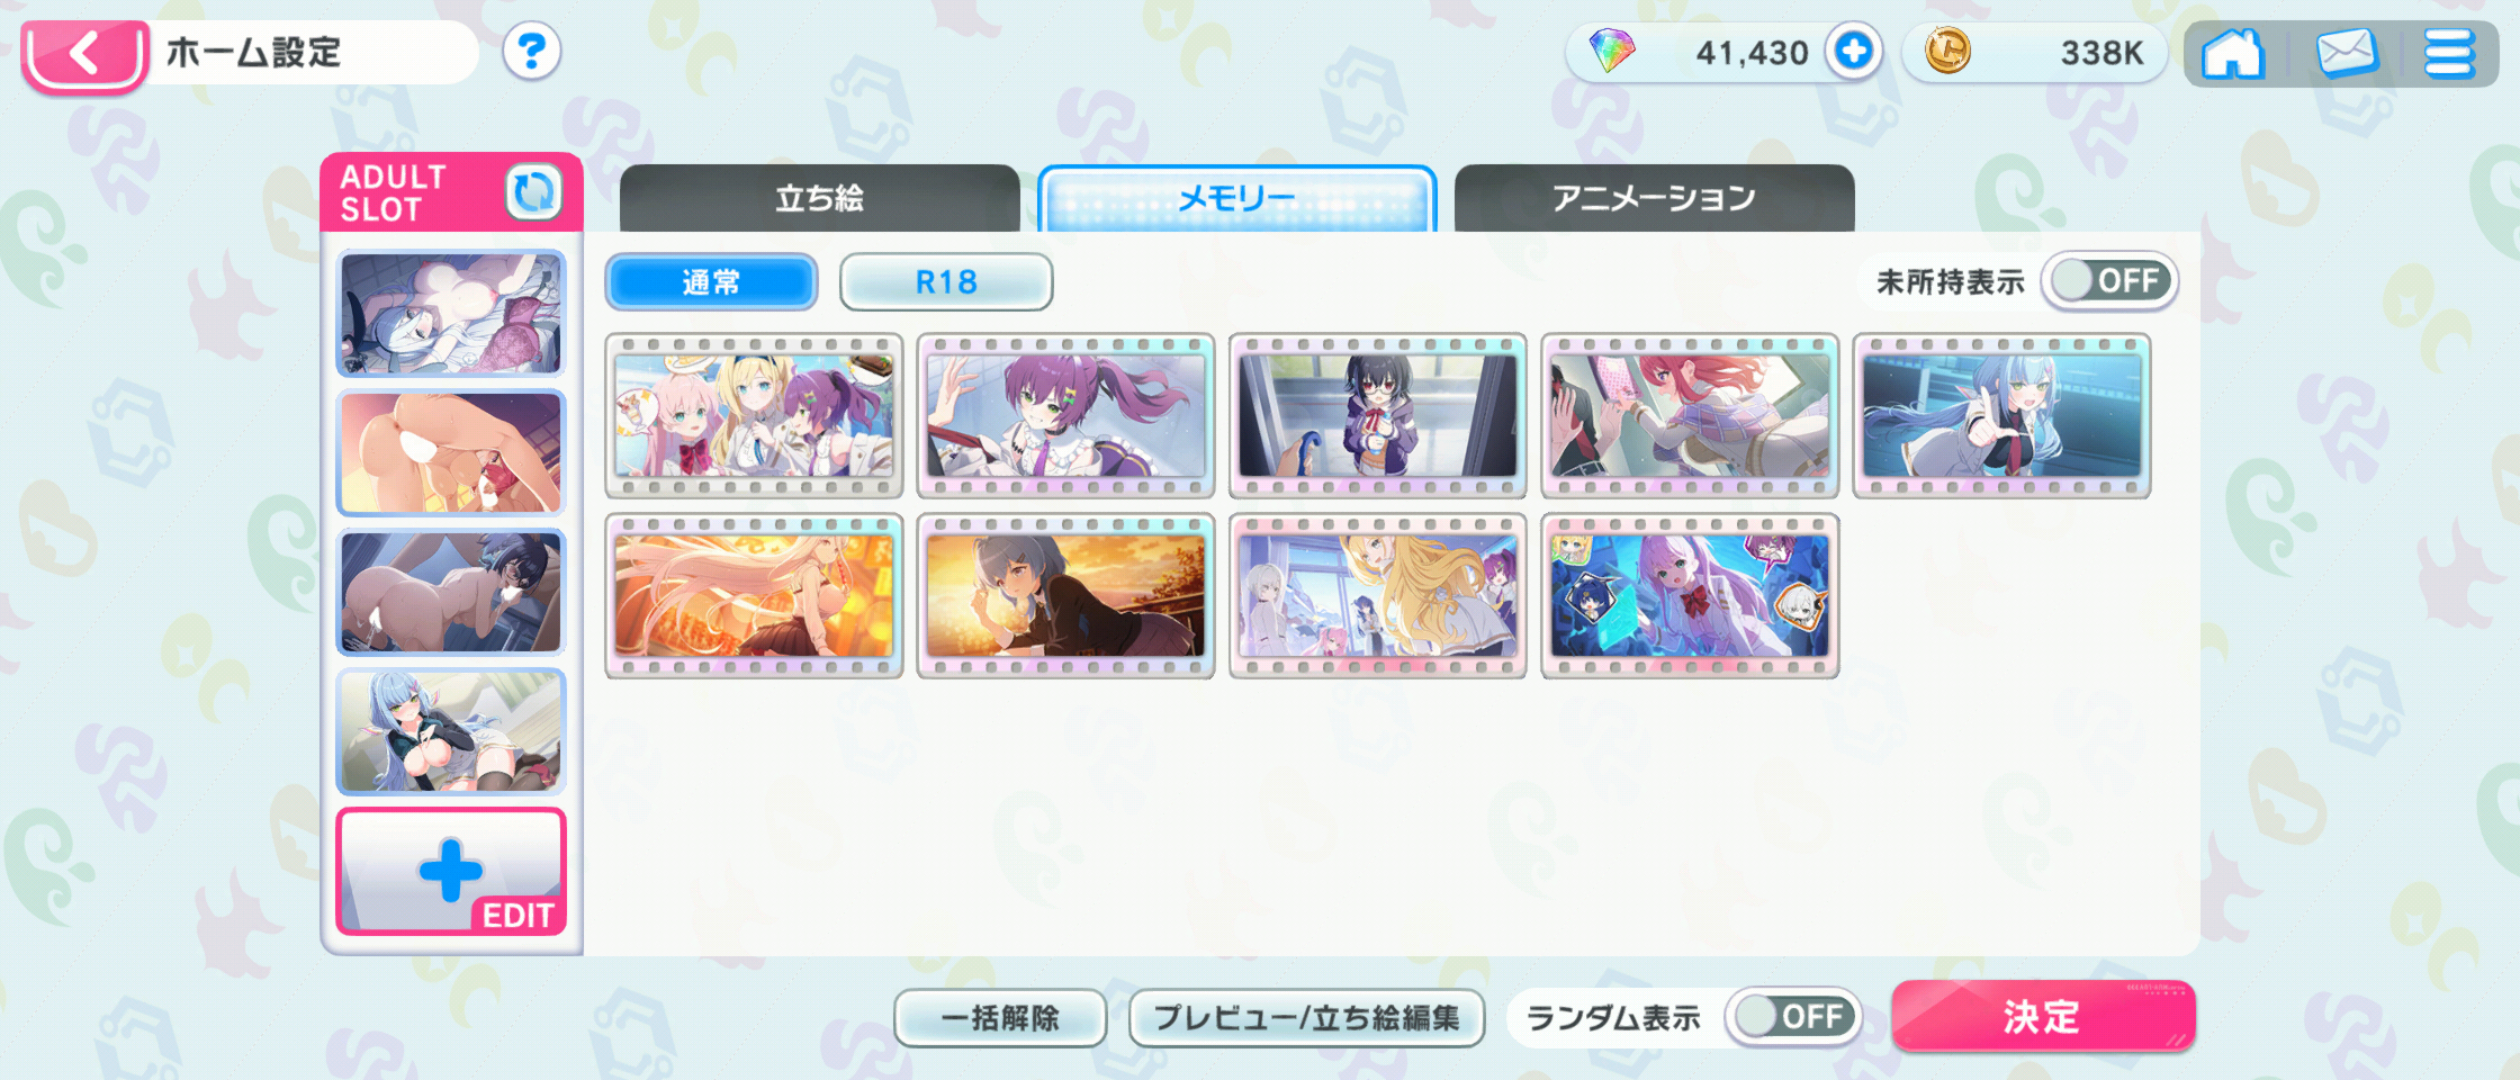Open the mail envelope icon
This screenshot has width=2520, height=1080.
click(x=2346, y=53)
